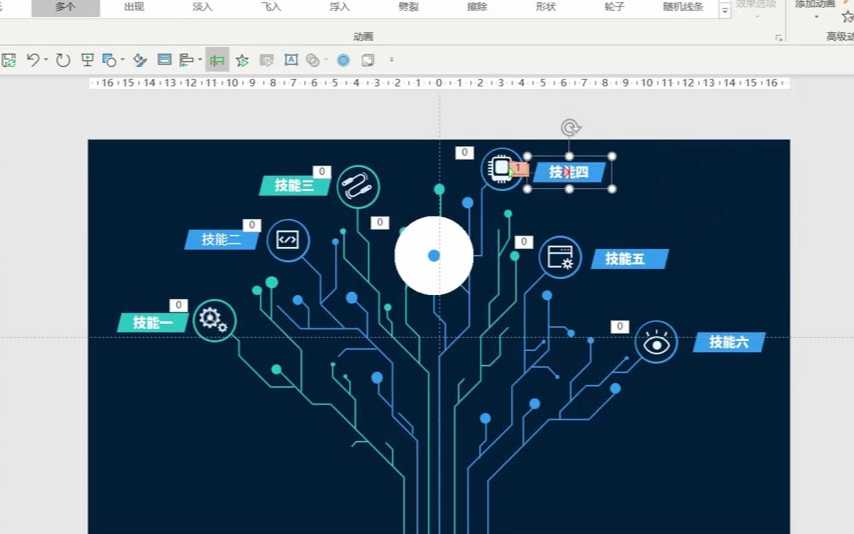Select the 技能六 label on slide
The width and height of the screenshot is (854, 534).
(728, 342)
